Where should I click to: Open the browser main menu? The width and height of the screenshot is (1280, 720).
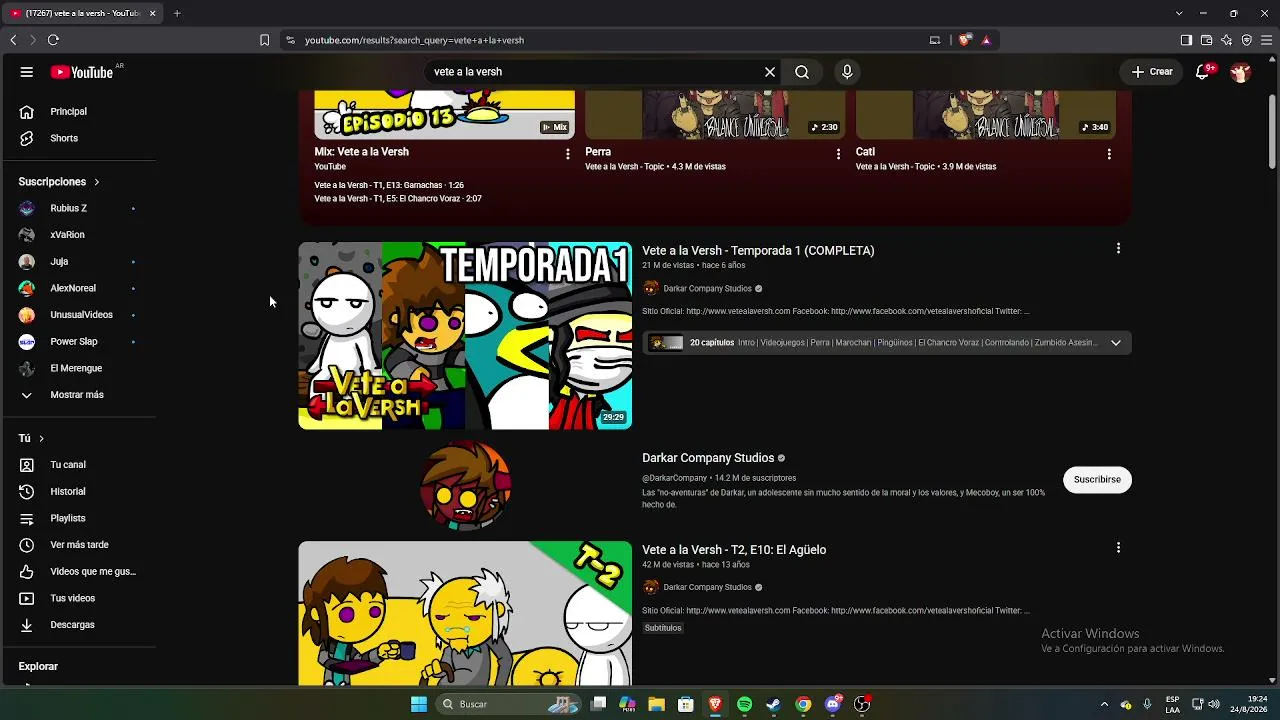(x=1267, y=40)
